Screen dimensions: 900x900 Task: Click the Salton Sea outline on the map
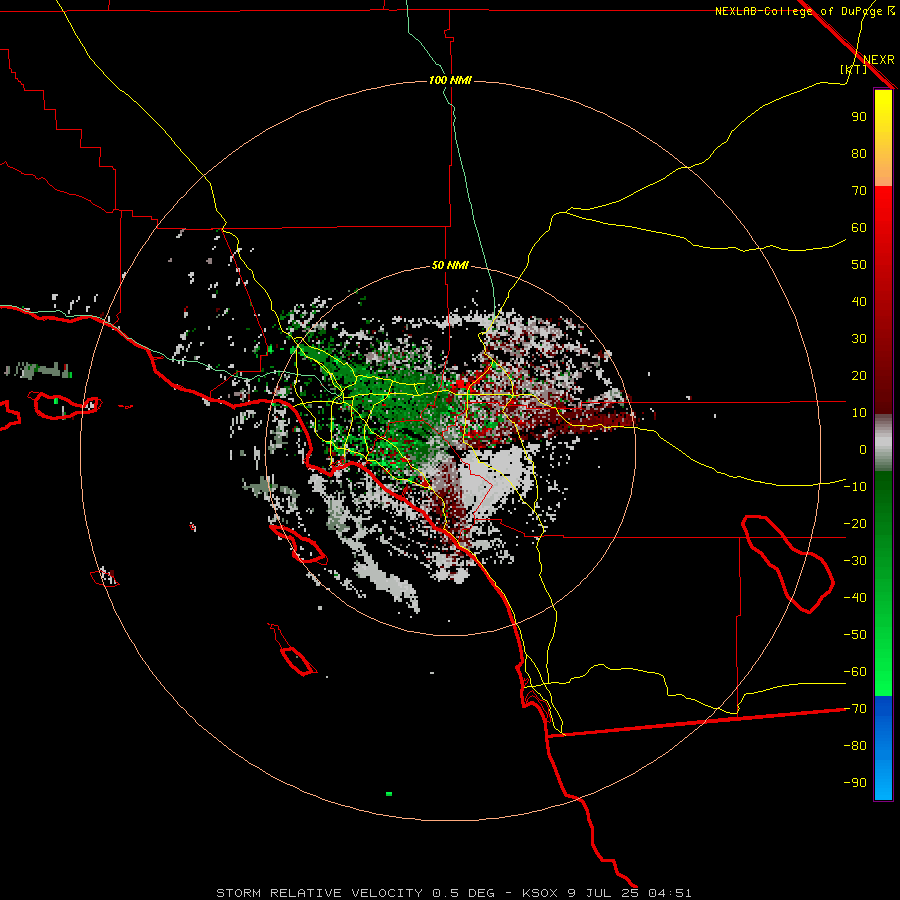click(x=788, y=564)
